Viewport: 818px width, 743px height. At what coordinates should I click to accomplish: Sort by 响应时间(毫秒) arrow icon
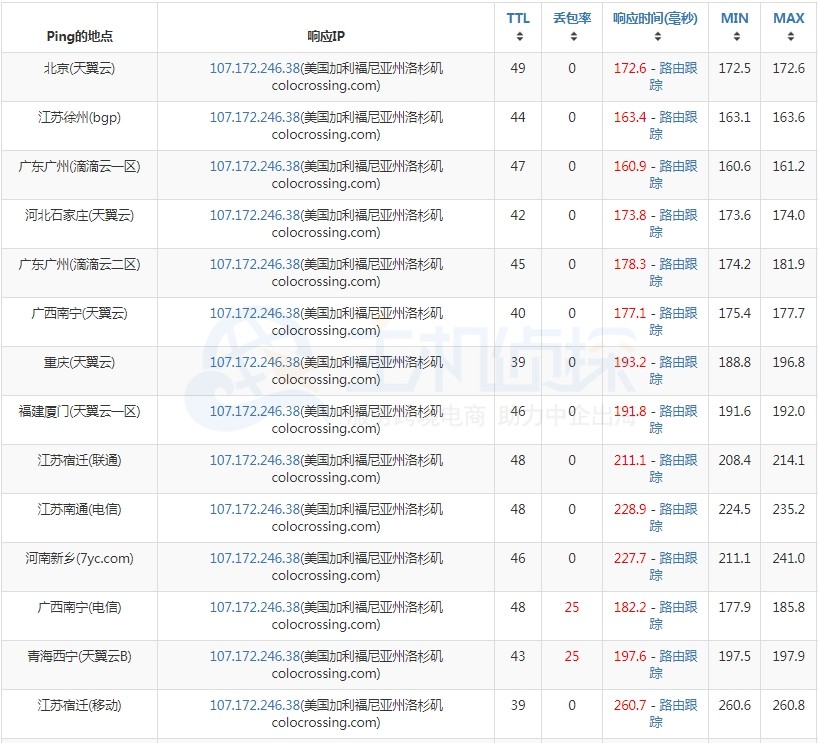(x=656, y=37)
